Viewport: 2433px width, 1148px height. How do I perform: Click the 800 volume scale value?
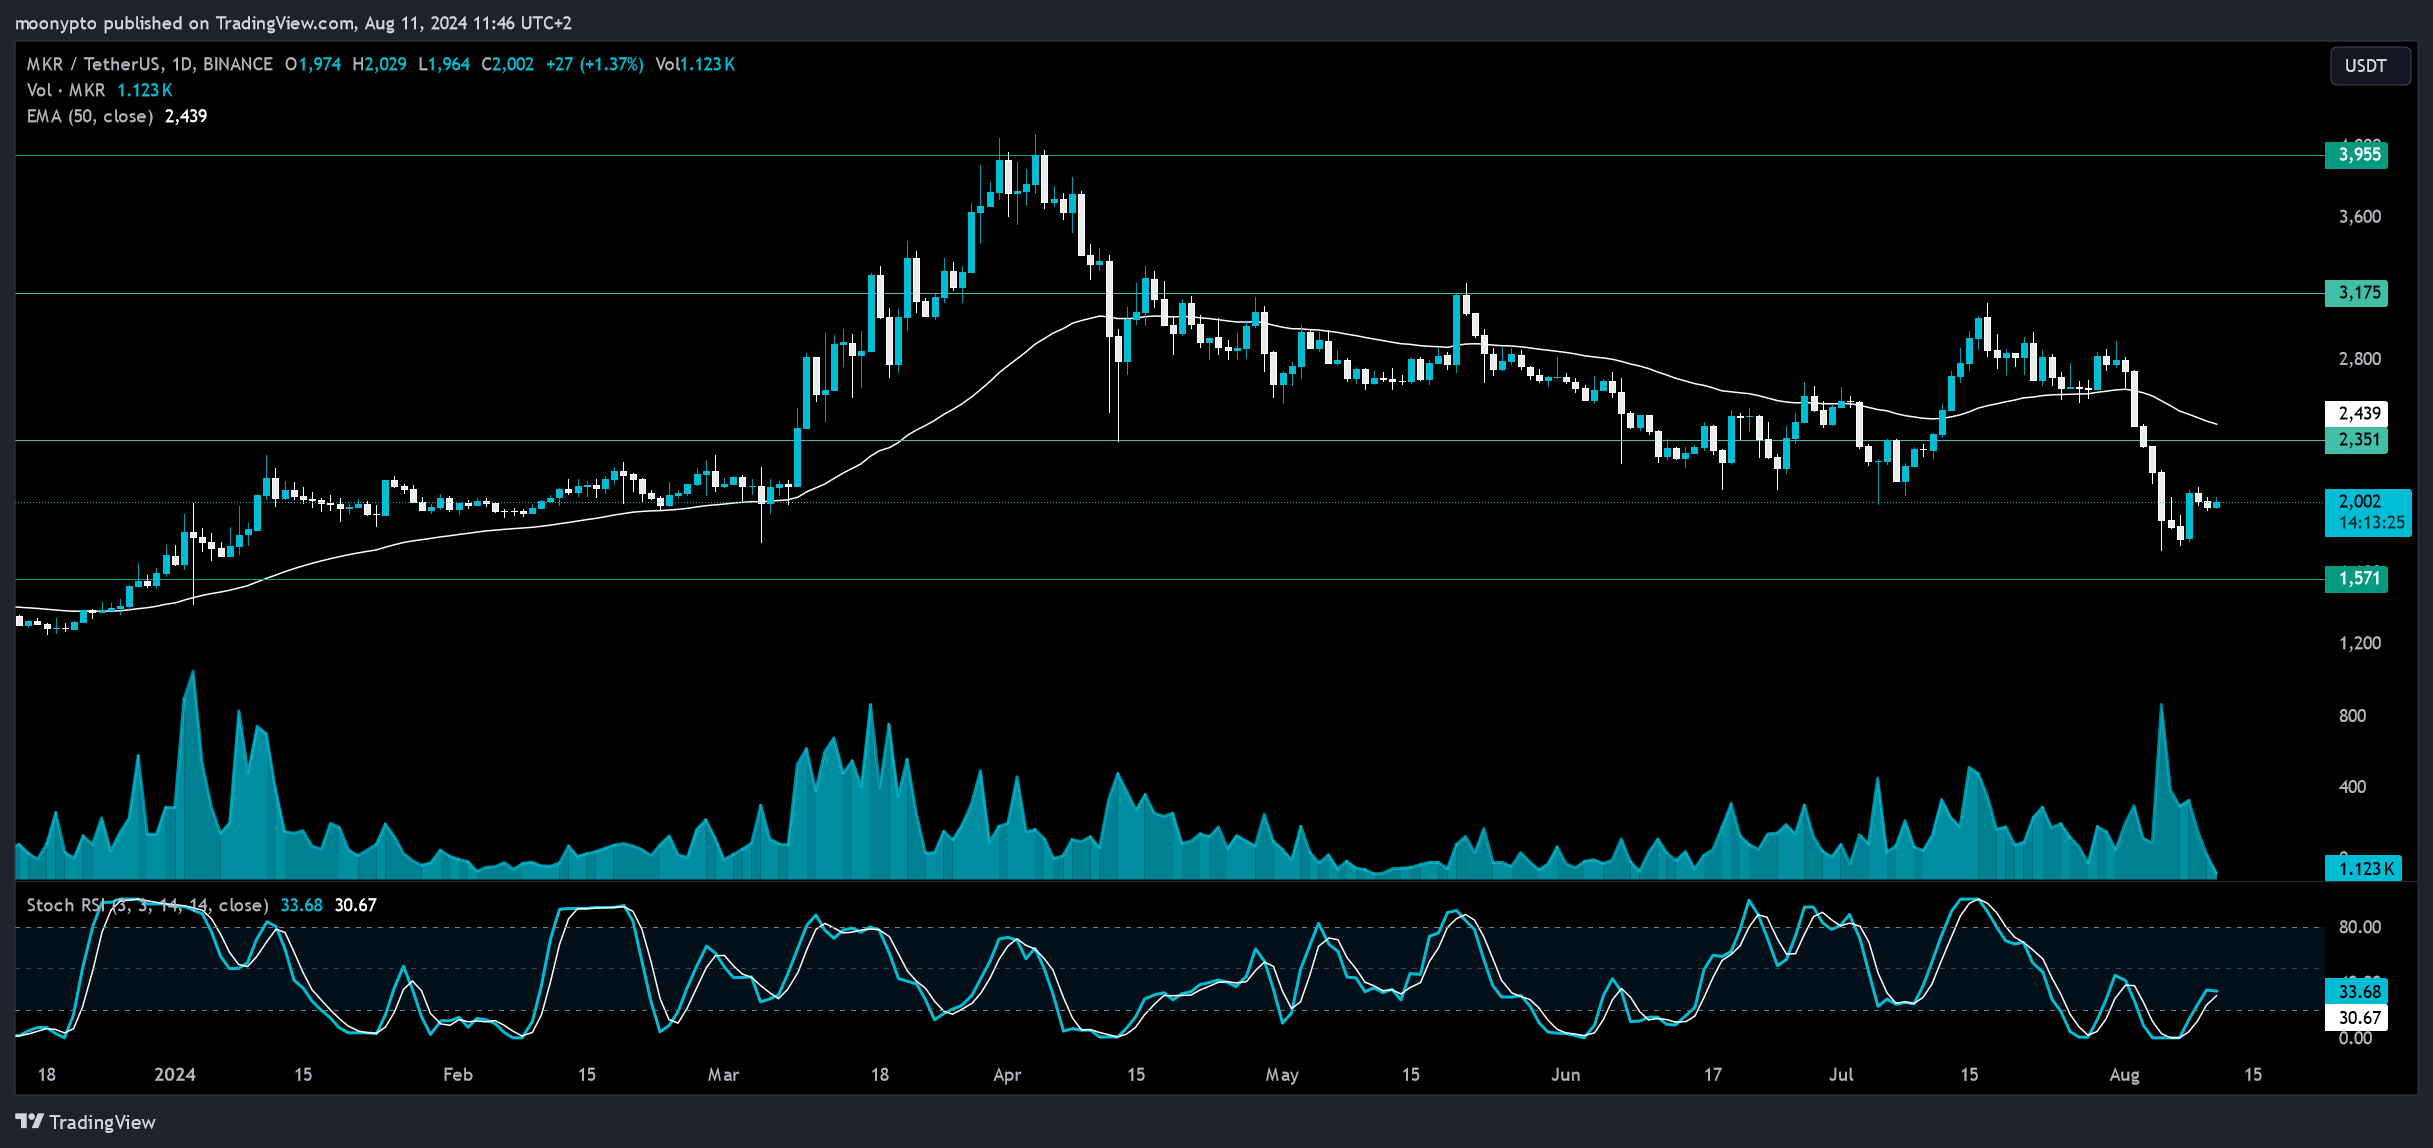(2353, 716)
